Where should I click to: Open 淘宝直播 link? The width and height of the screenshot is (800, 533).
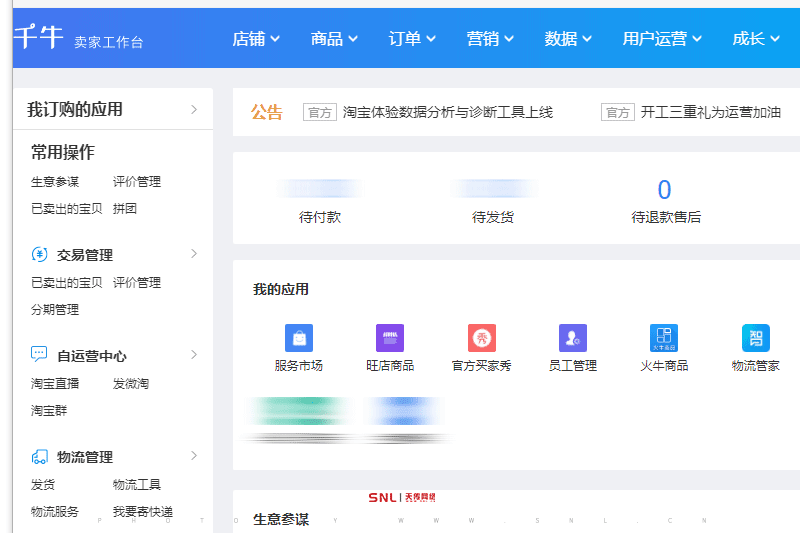(x=55, y=384)
